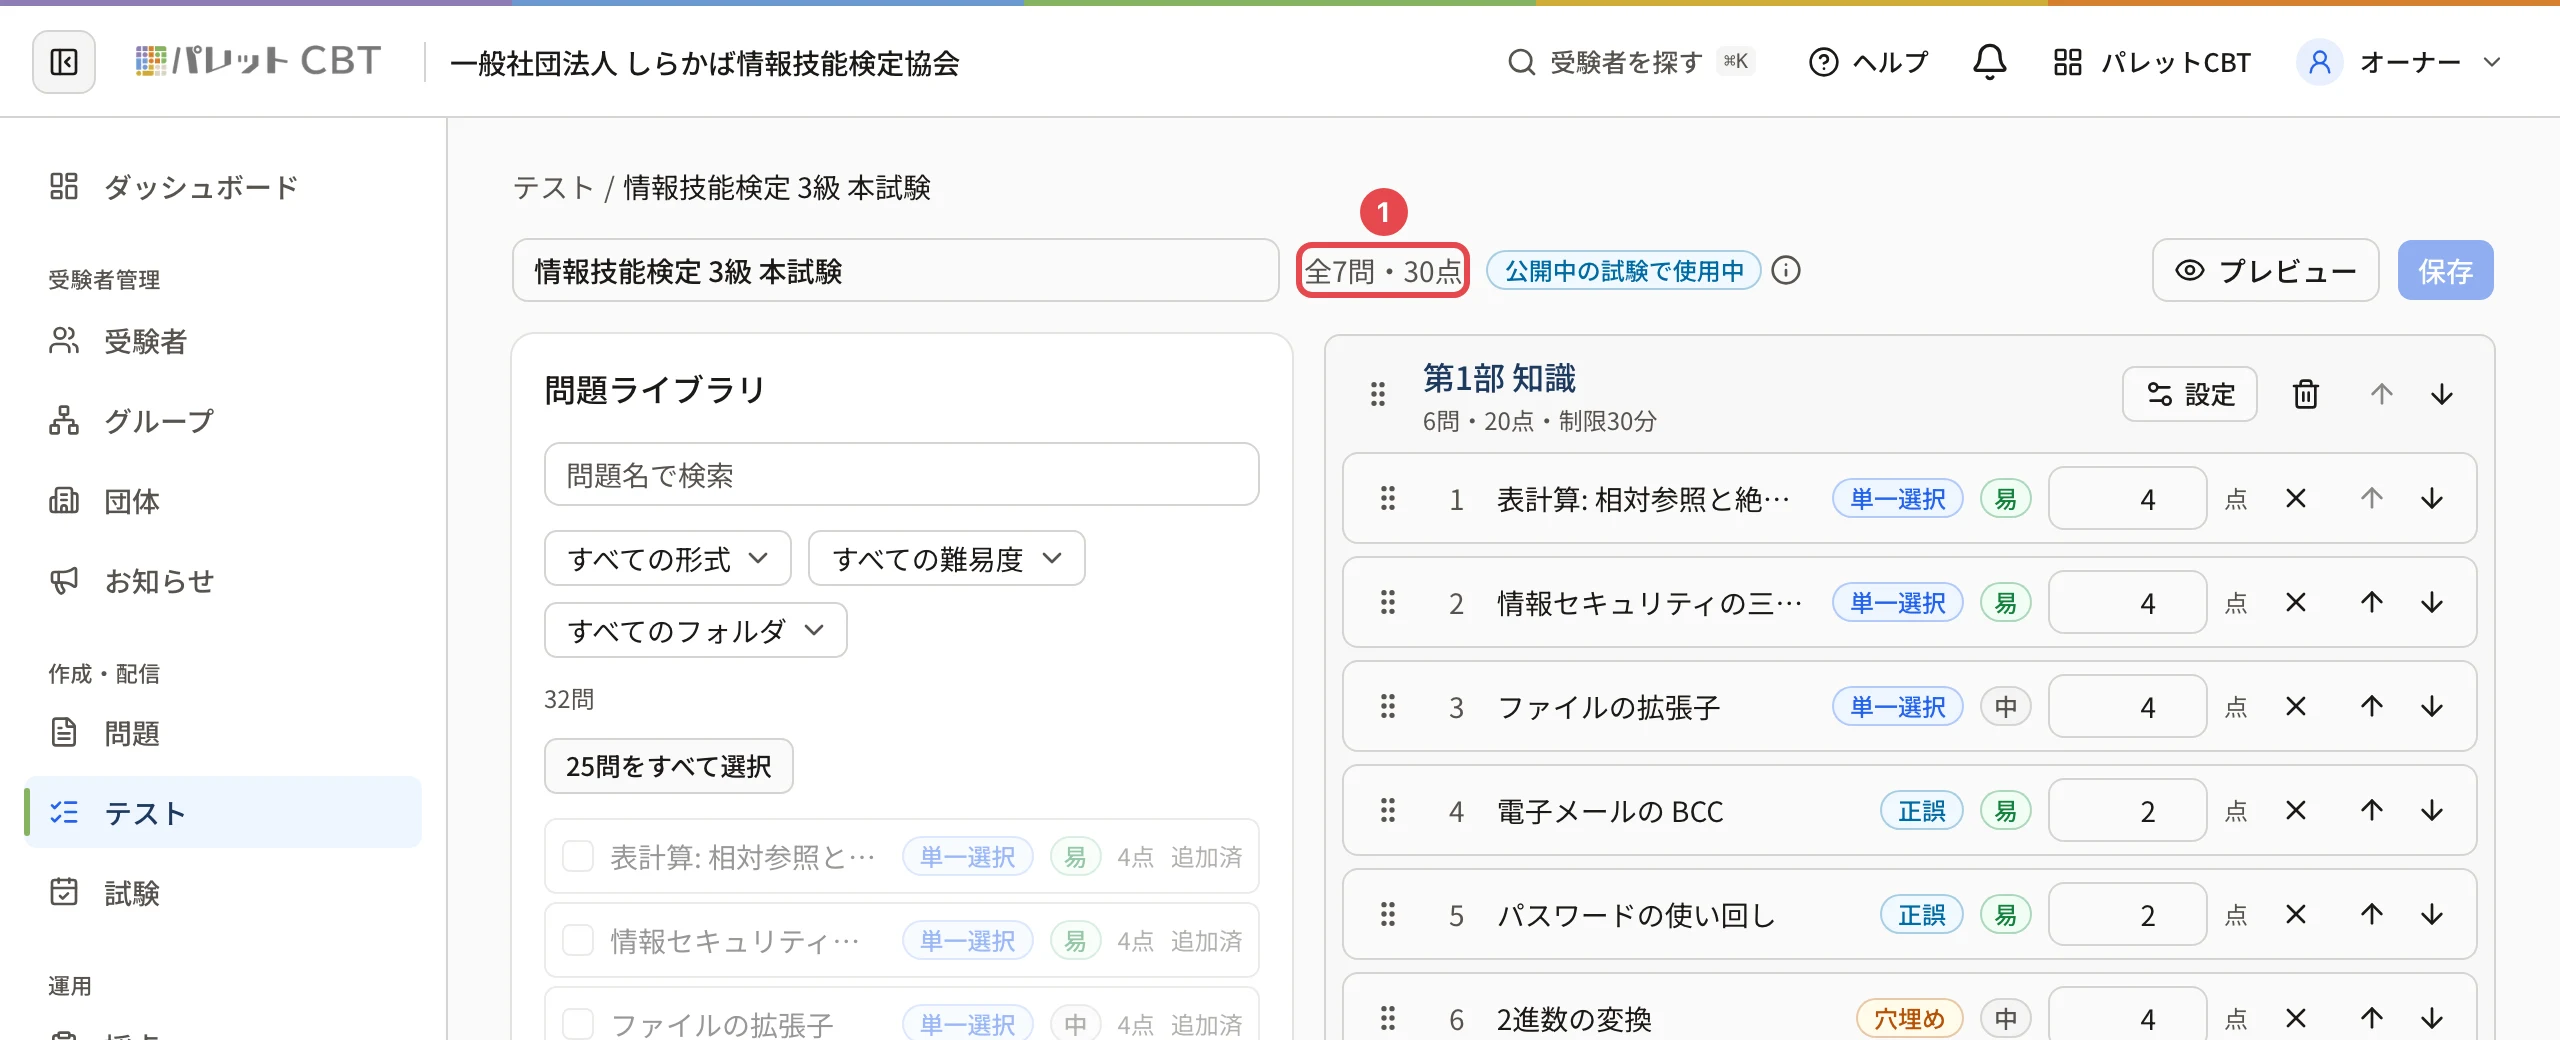Open 設定 for section 第1部 知識
The width and height of the screenshot is (2560, 1040).
click(x=2190, y=394)
